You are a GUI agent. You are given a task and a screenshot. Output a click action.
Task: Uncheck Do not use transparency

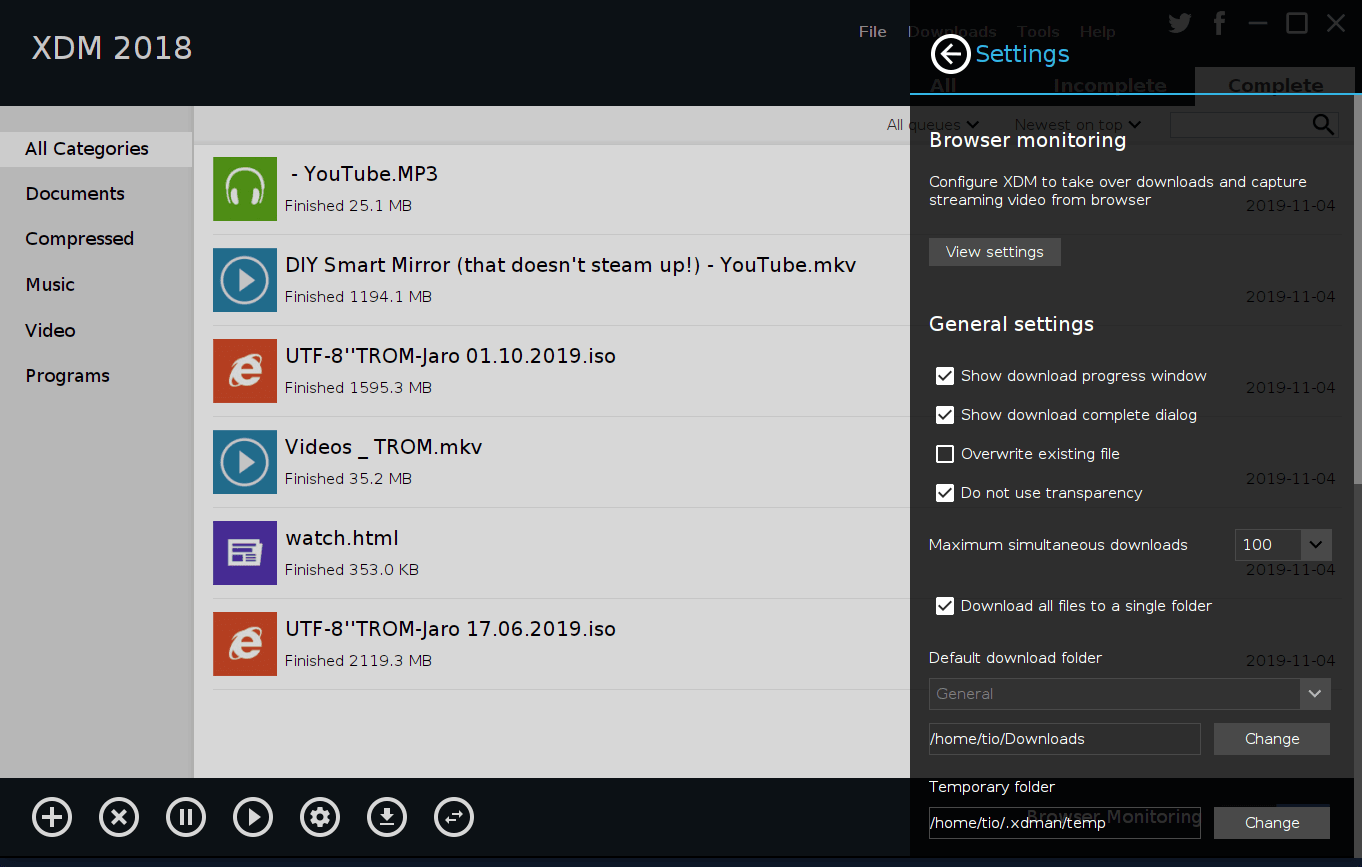click(945, 493)
